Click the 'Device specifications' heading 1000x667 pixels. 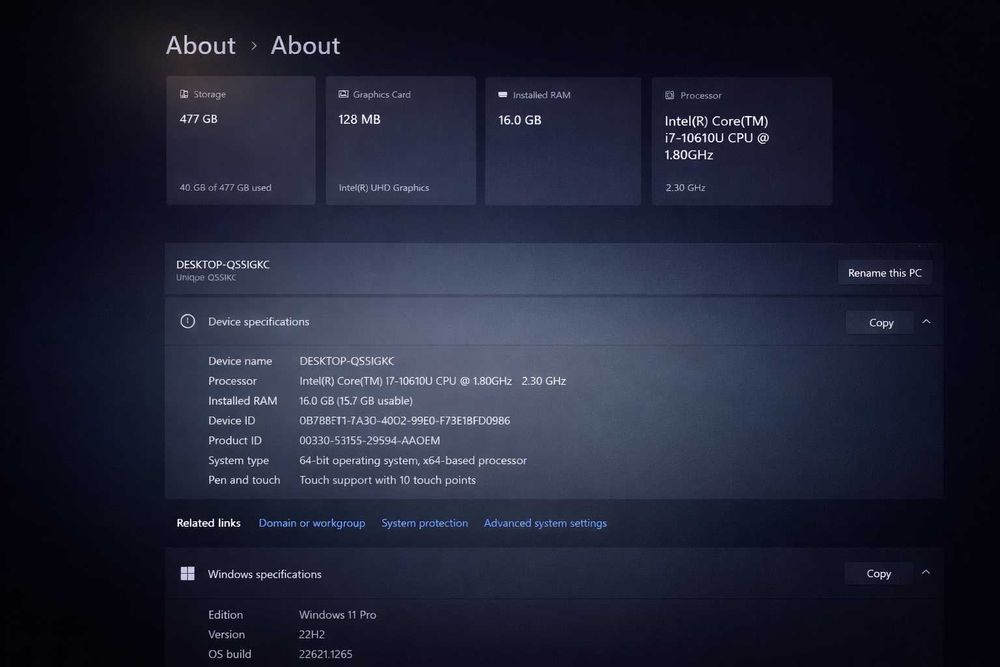[258, 321]
